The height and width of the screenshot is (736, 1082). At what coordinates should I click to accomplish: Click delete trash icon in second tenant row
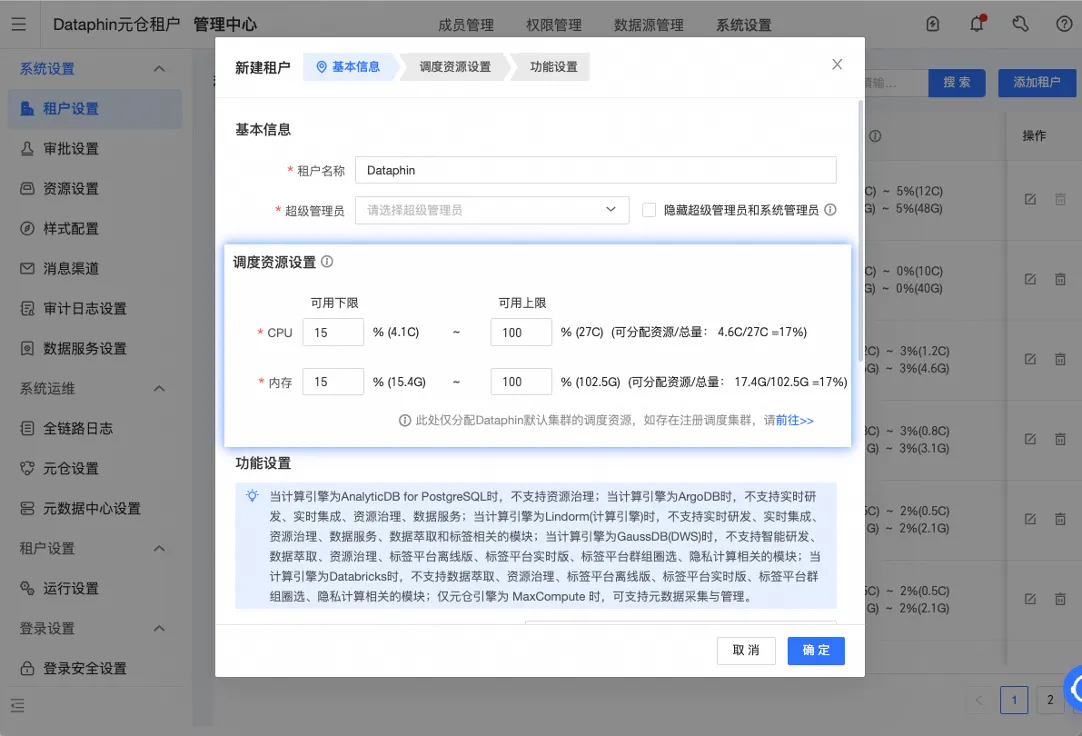coord(1060,279)
